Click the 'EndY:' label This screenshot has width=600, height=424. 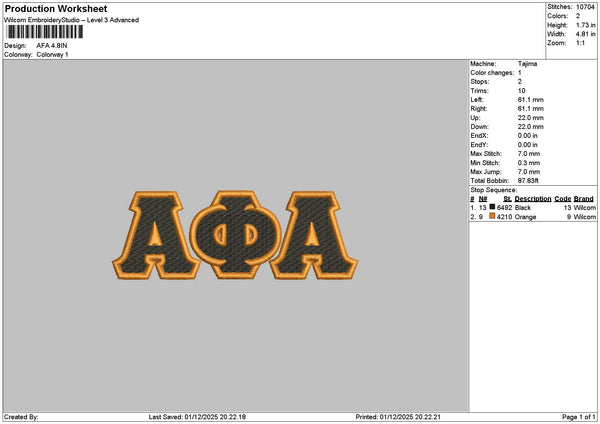pyautogui.click(x=479, y=145)
